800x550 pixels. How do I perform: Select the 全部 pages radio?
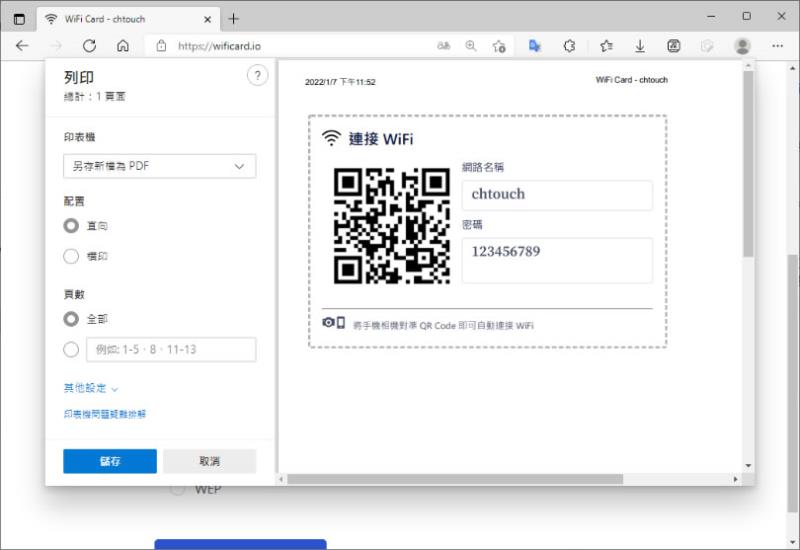(x=71, y=319)
